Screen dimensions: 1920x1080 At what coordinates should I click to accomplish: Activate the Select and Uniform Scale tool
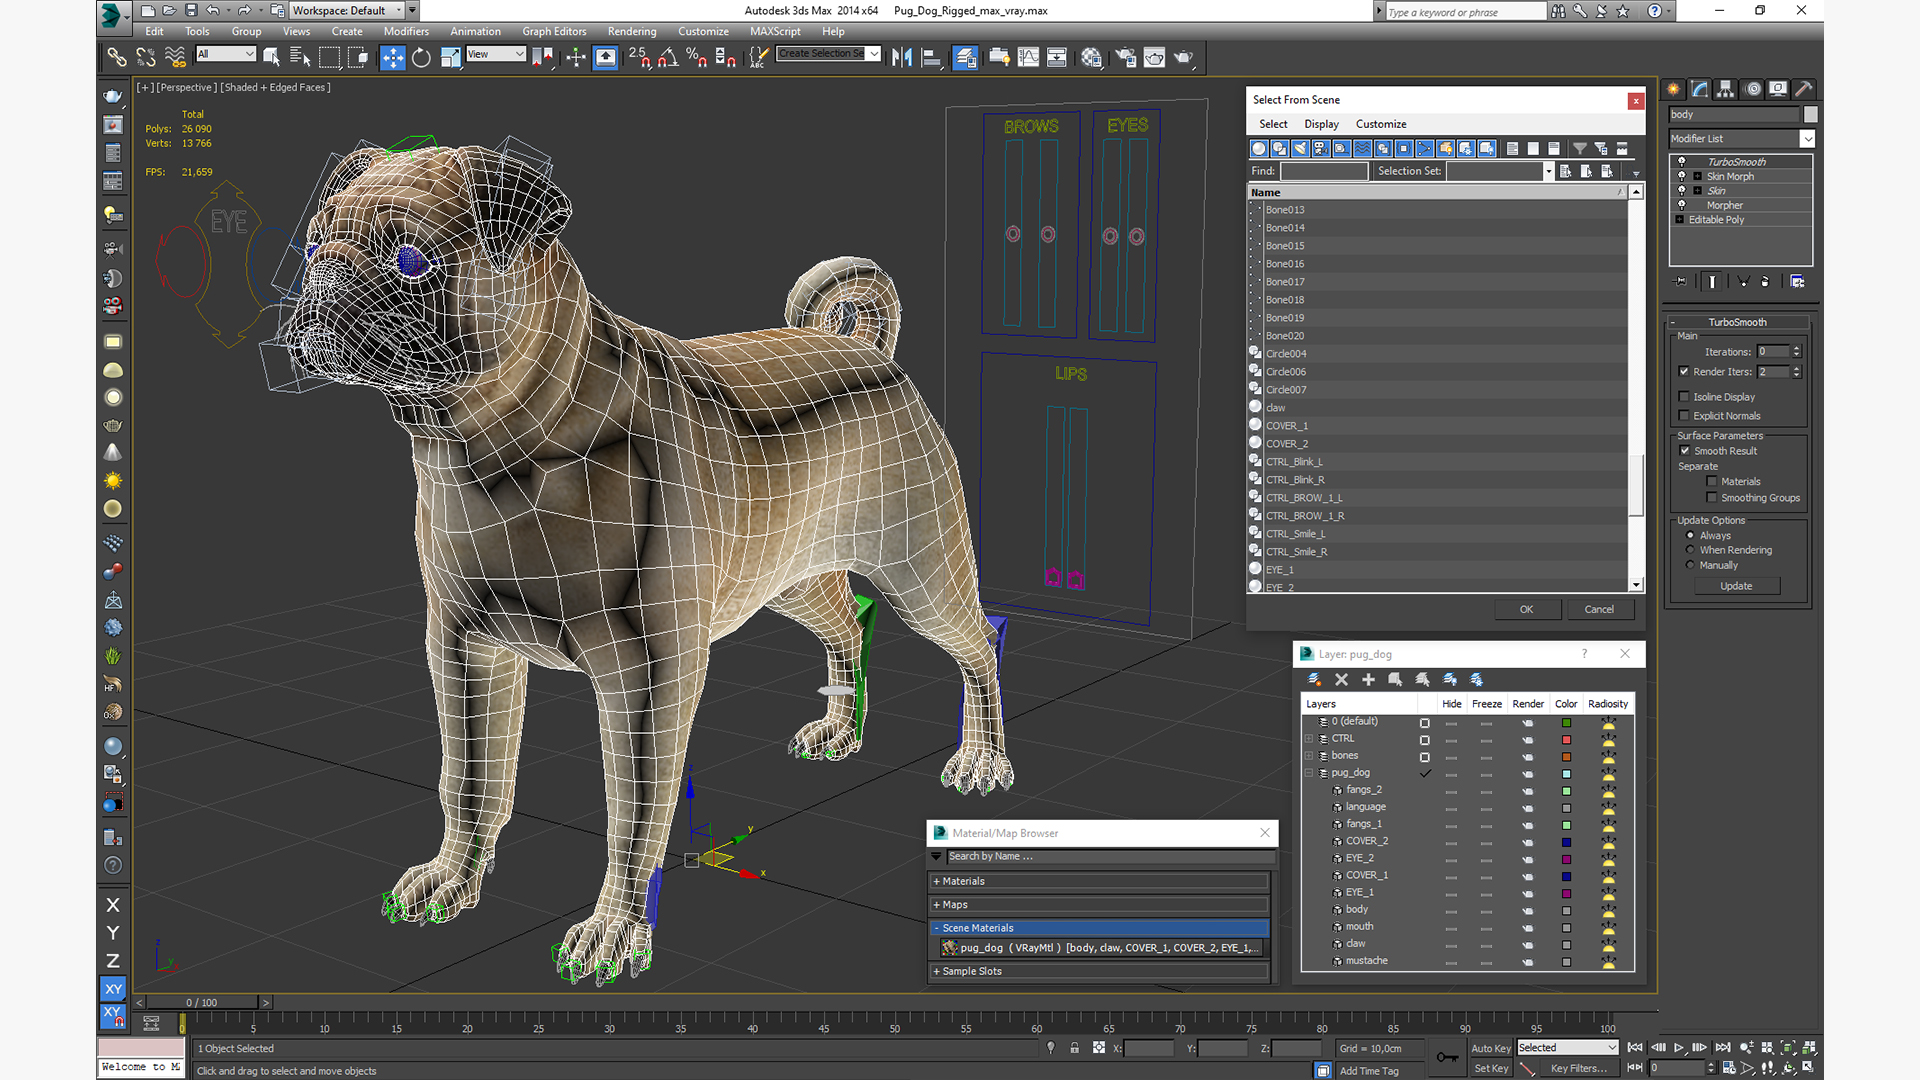coord(450,58)
